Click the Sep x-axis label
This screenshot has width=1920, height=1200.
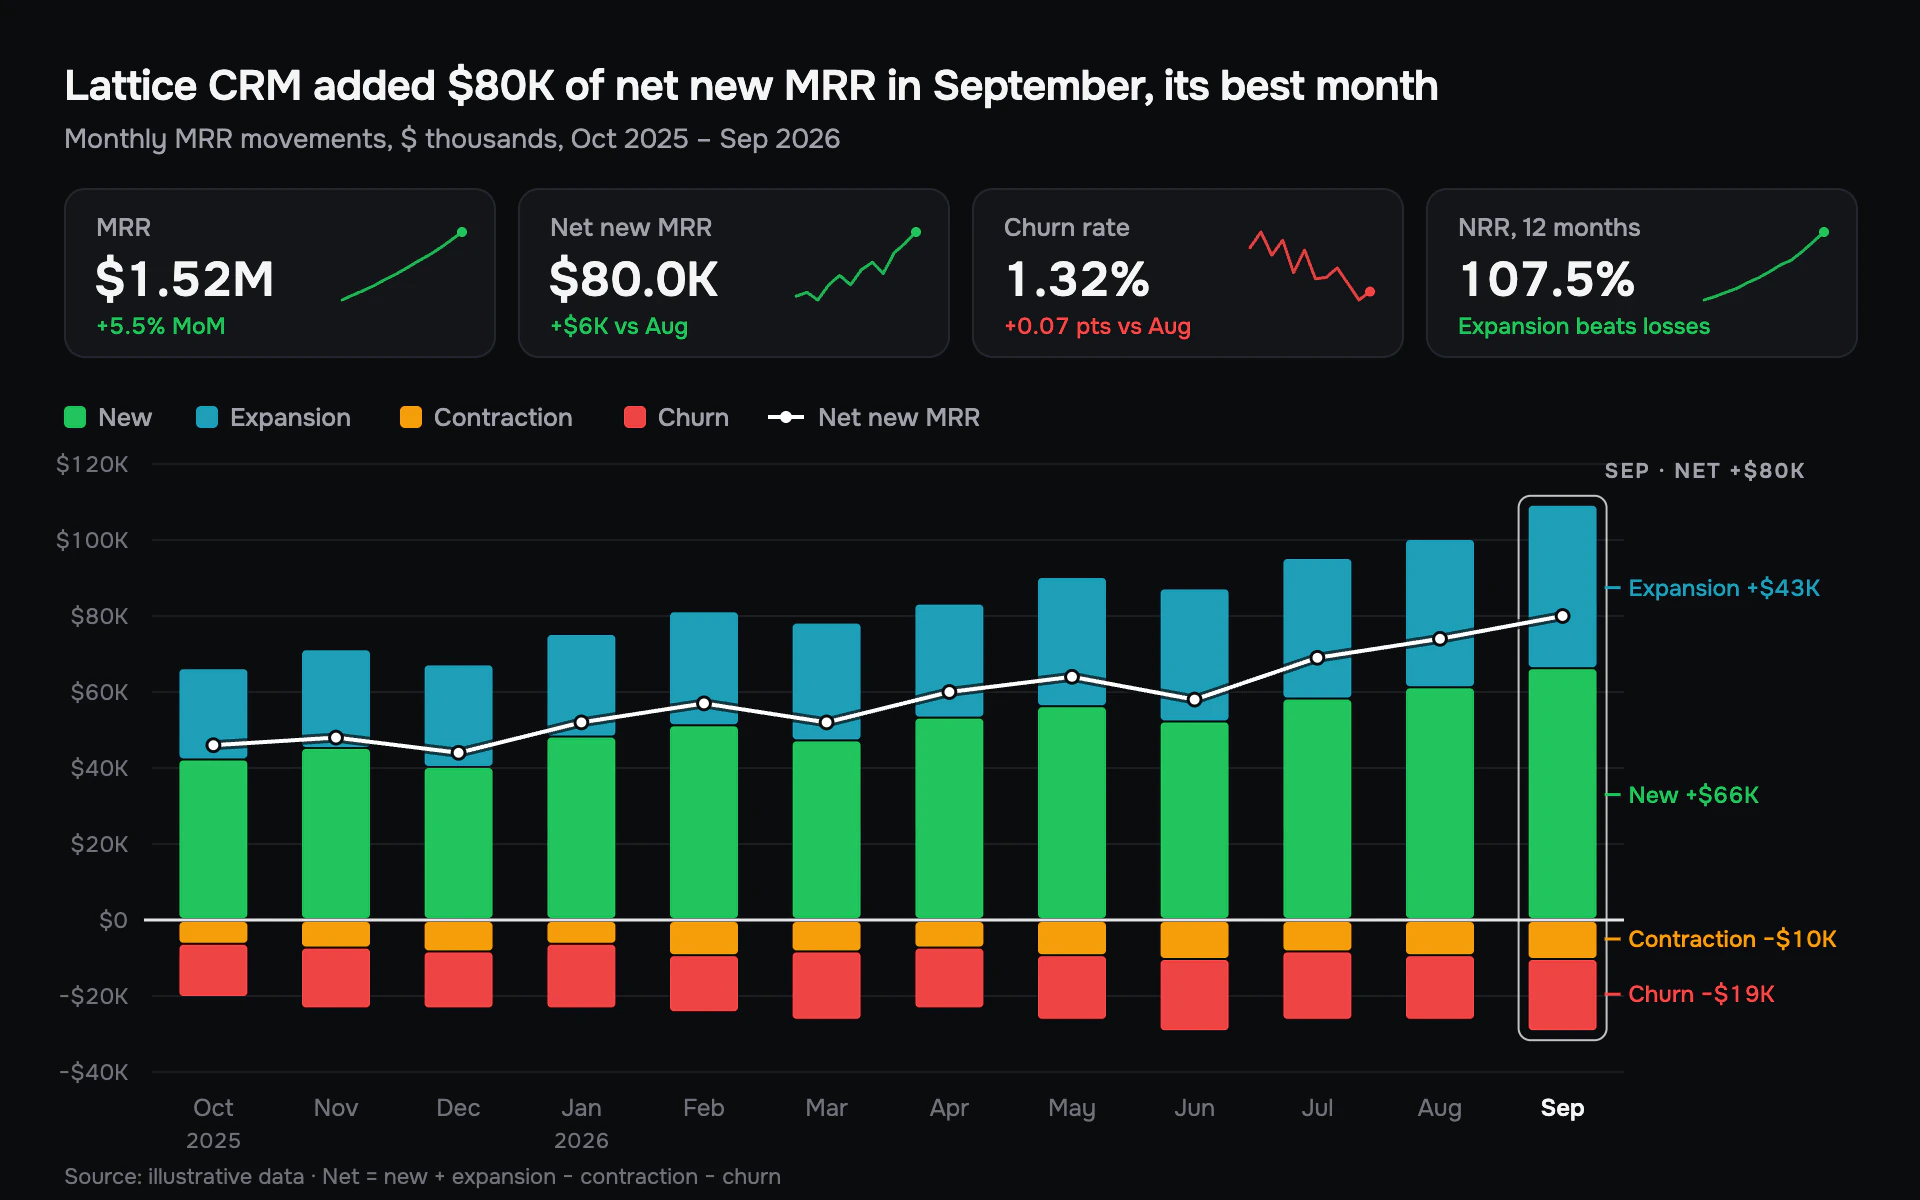point(1562,1108)
